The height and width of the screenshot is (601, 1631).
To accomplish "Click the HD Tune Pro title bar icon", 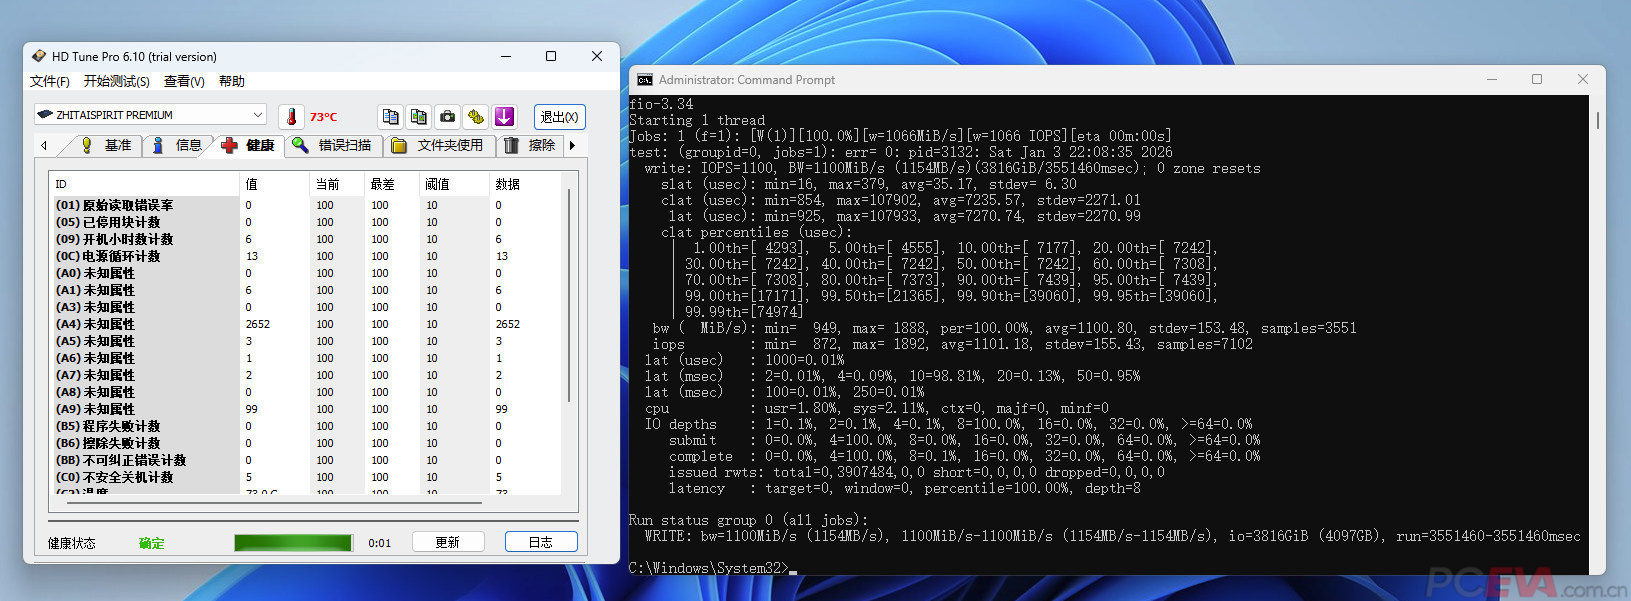I will (39, 57).
